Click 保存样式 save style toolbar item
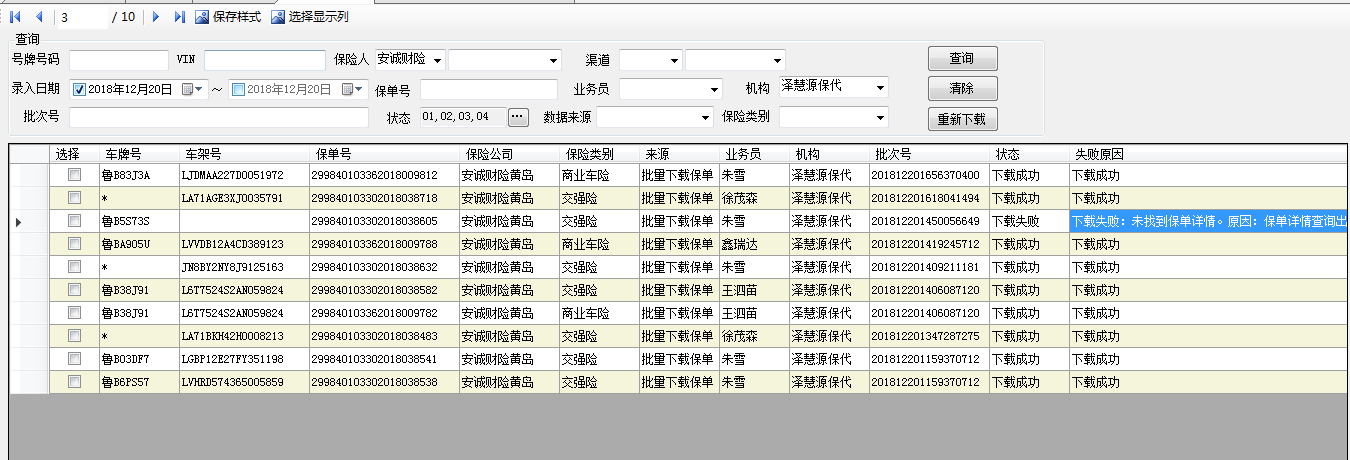 click(x=228, y=17)
